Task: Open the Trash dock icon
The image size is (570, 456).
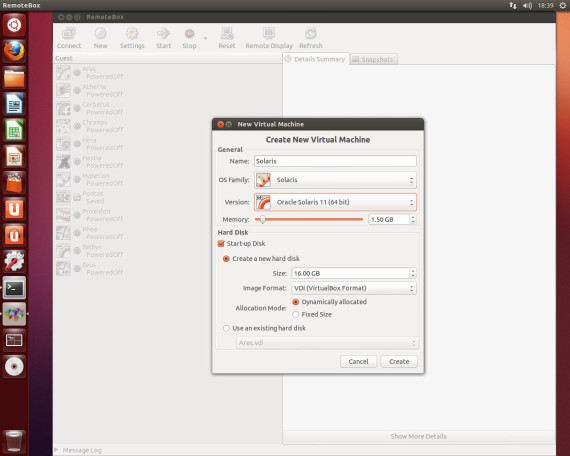Action: (14, 442)
